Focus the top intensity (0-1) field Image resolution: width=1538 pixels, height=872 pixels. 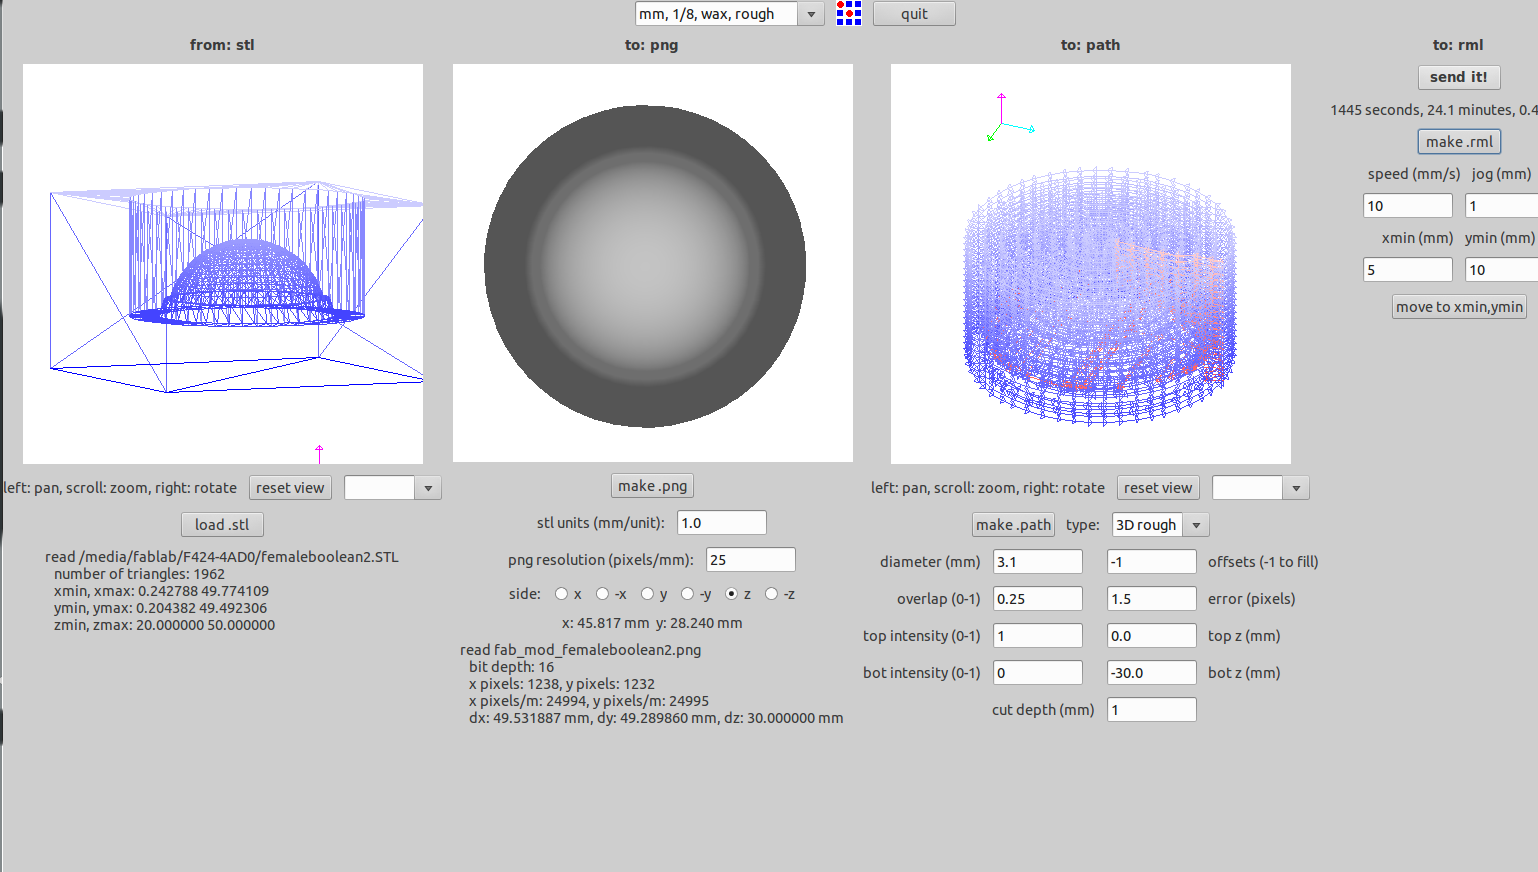click(x=1038, y=636)
